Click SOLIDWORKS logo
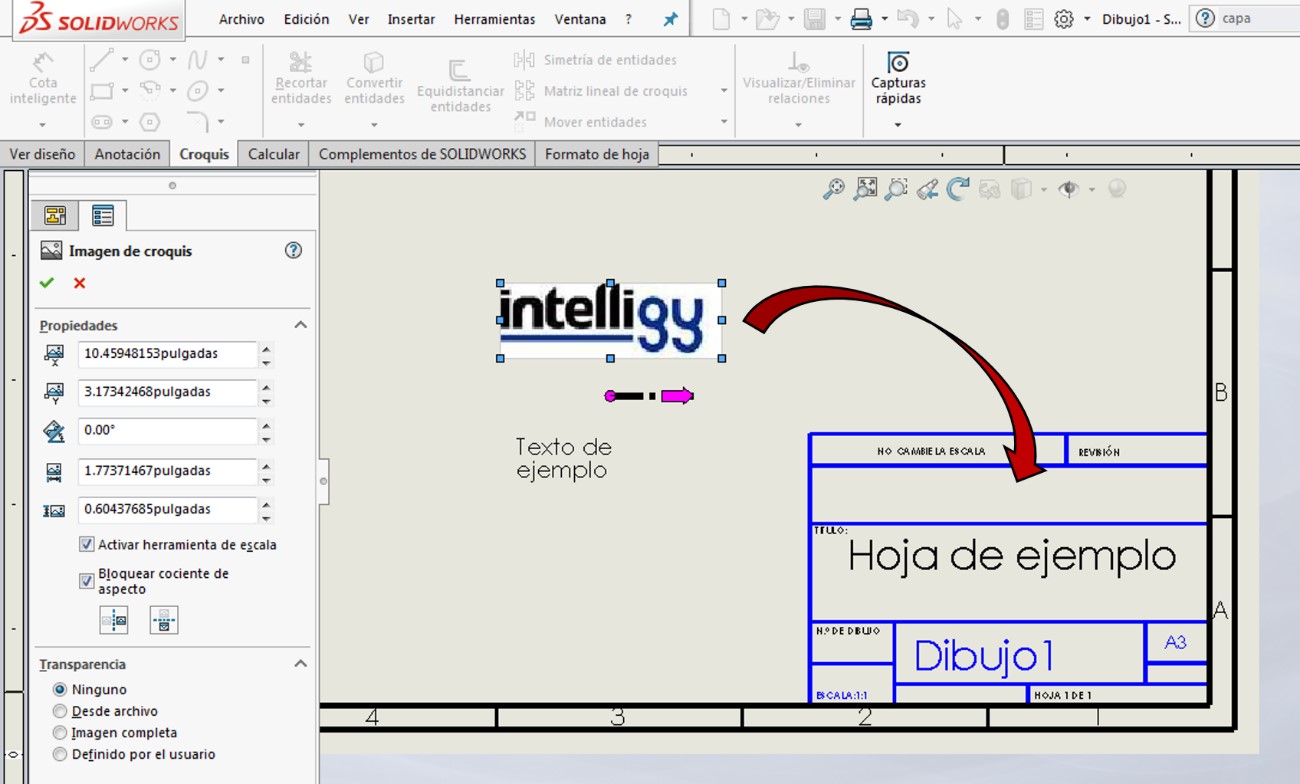 98,19
